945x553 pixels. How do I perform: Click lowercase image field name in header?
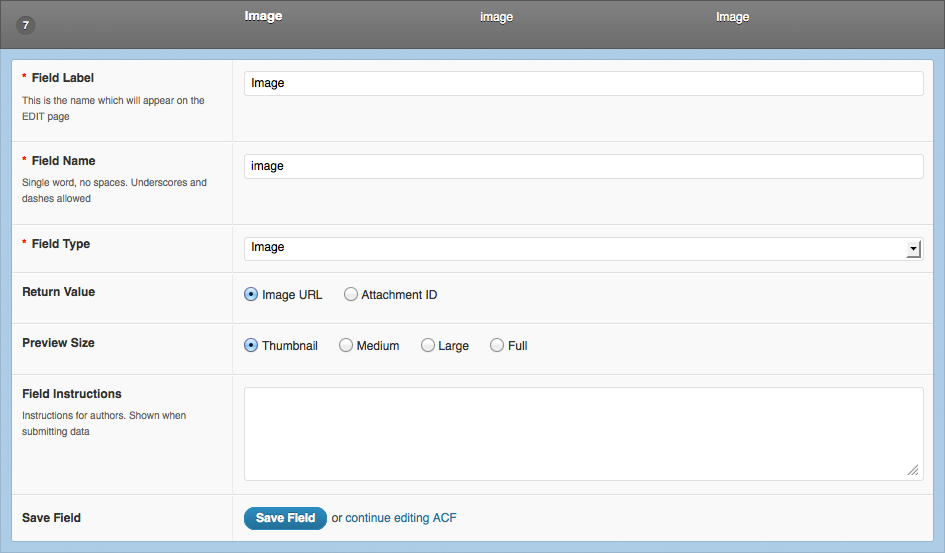pos(497,17)
